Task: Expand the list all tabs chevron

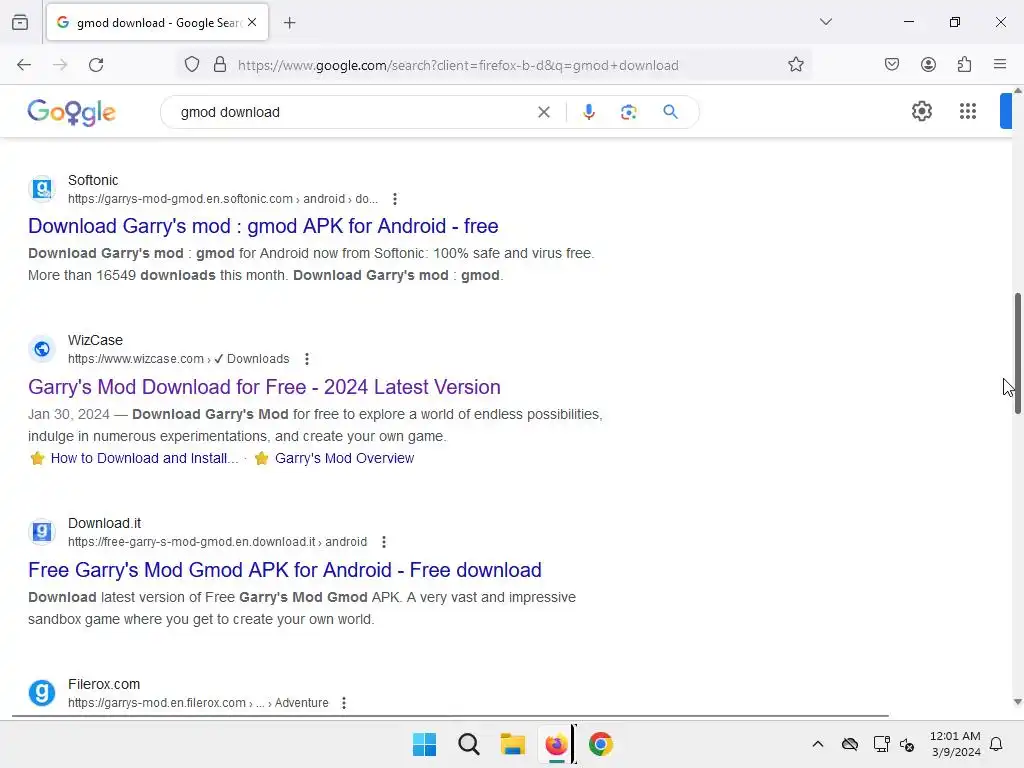Action: [825, 22]
